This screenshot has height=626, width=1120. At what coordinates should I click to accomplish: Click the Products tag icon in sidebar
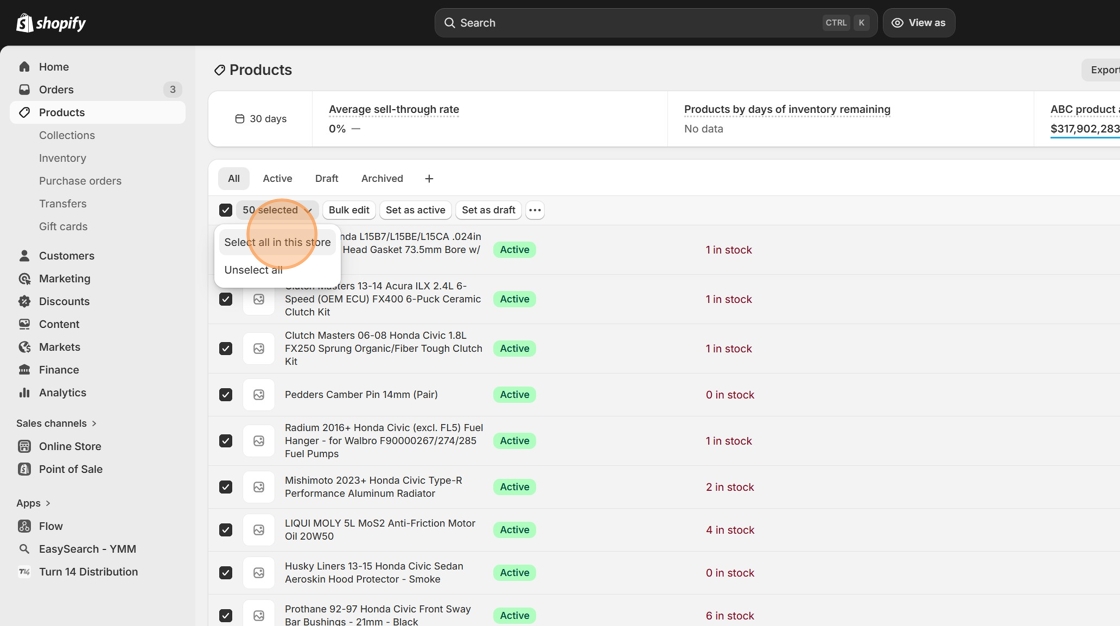pyautogui.click(x=24, y=112)
